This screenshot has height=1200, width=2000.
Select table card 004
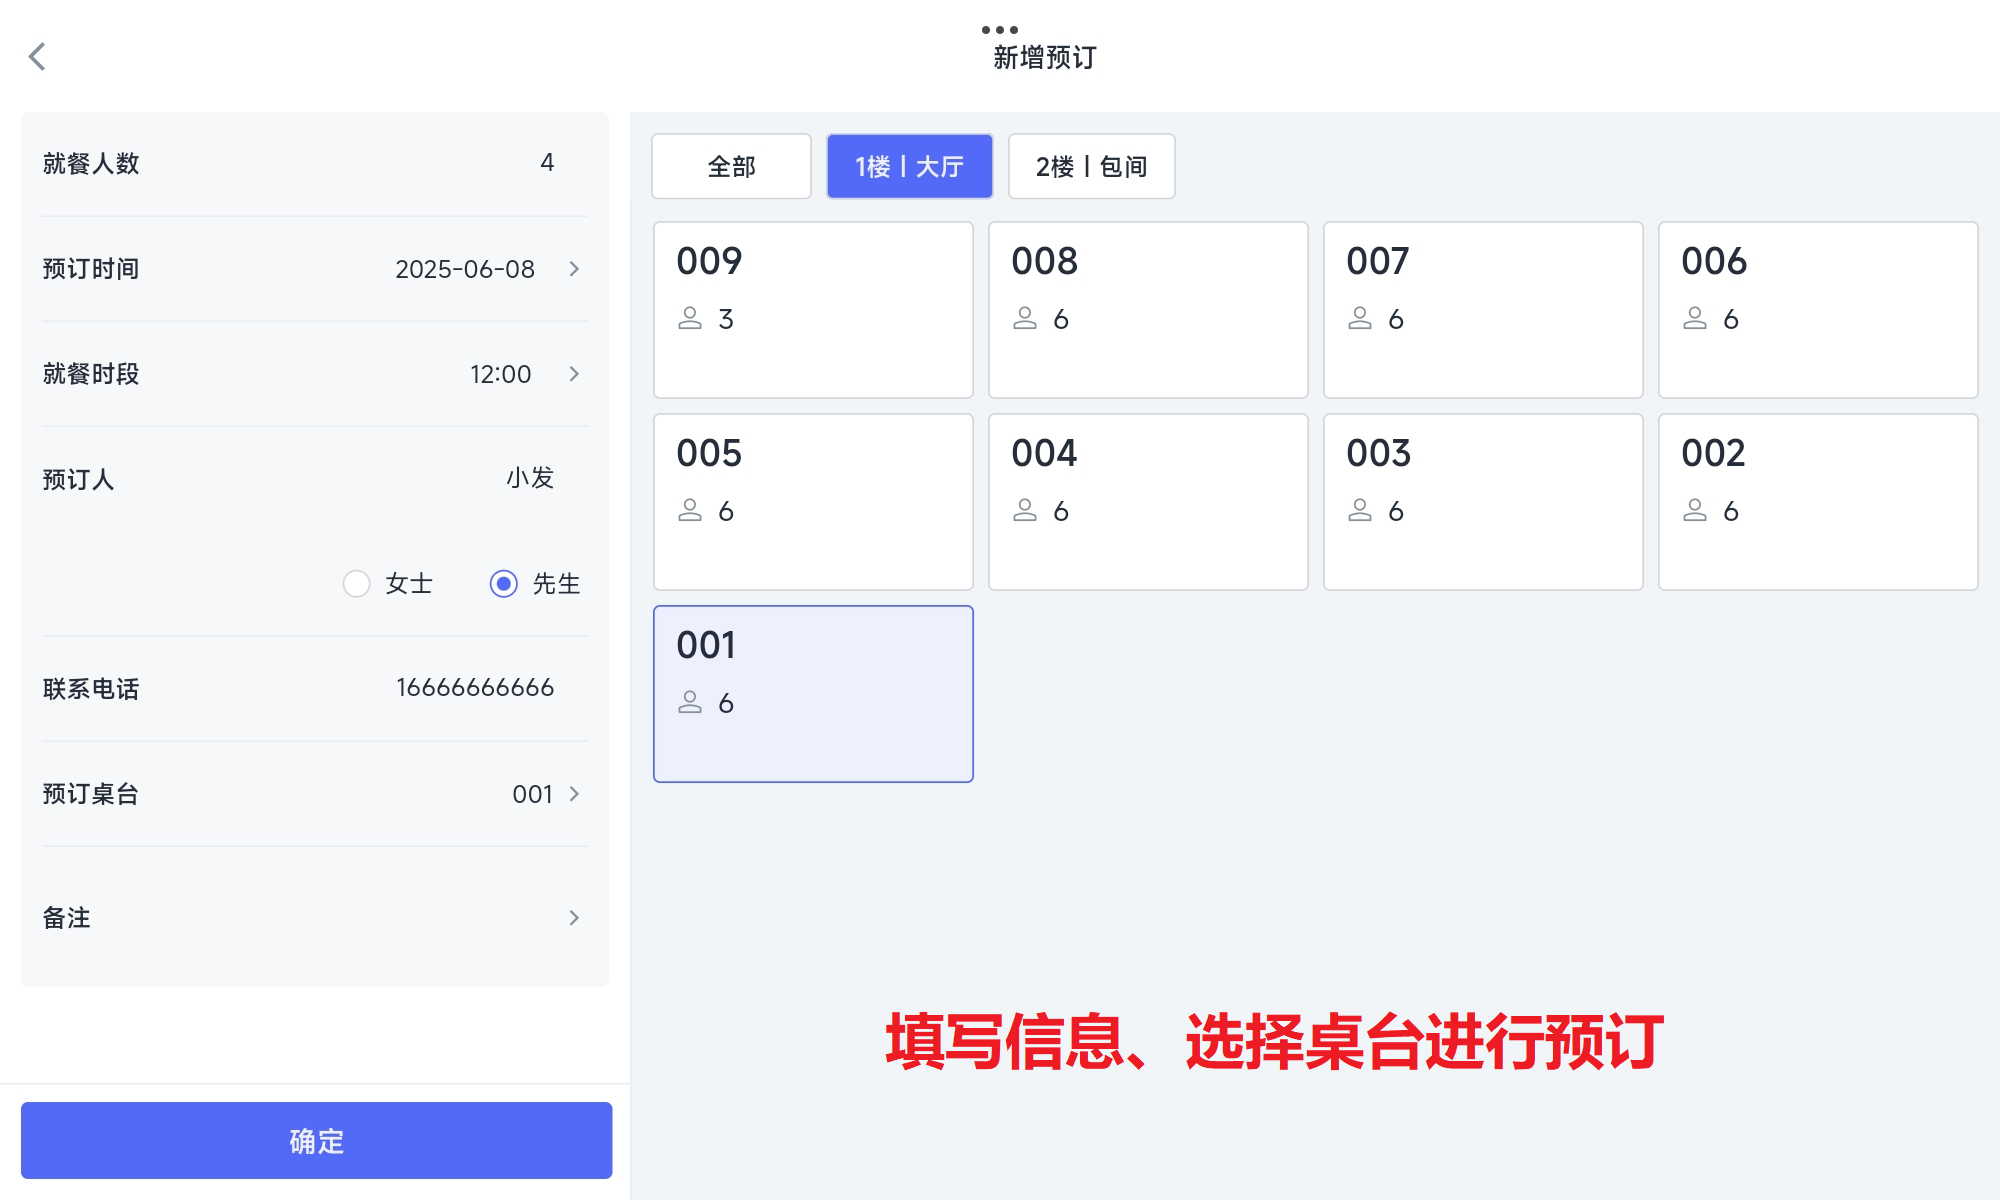(x=1148, y=502)
